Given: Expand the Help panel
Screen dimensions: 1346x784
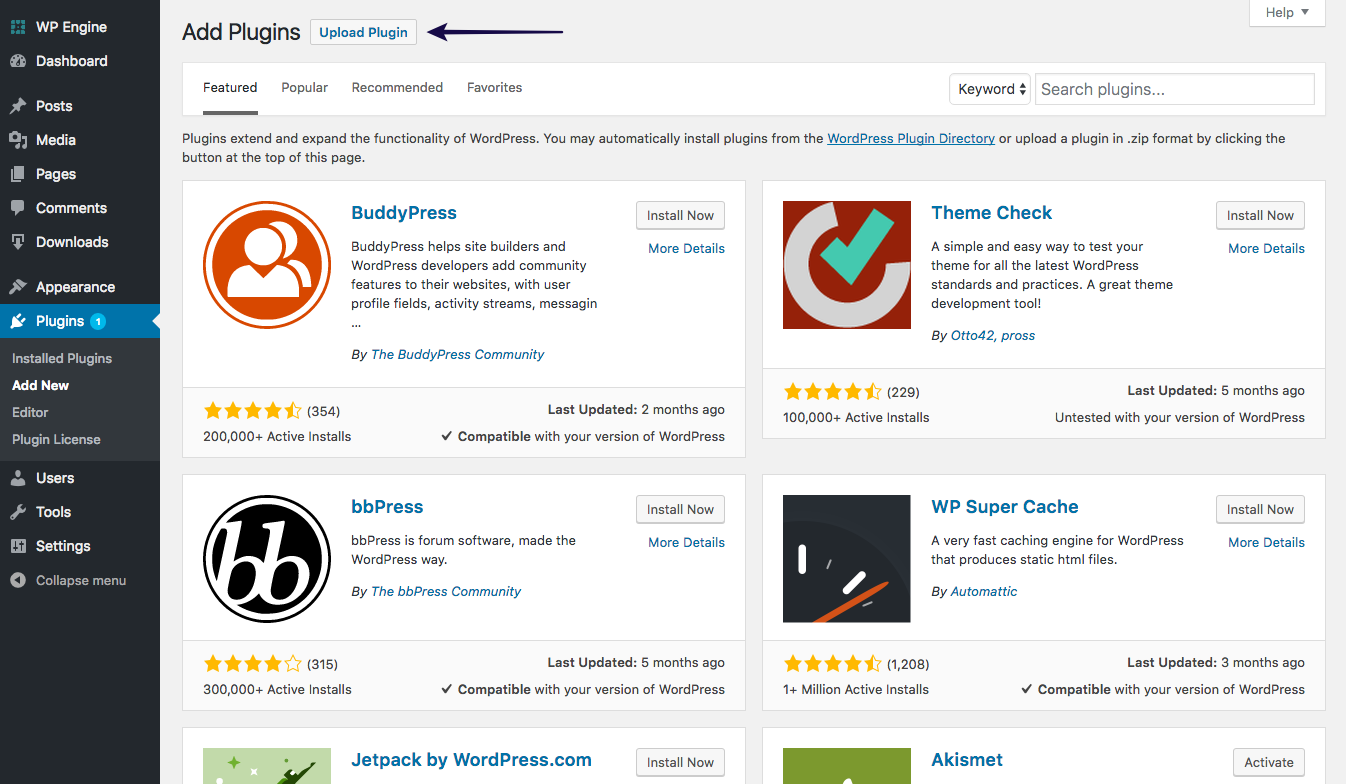Looking at the screenshot, I should (1287, 13).
